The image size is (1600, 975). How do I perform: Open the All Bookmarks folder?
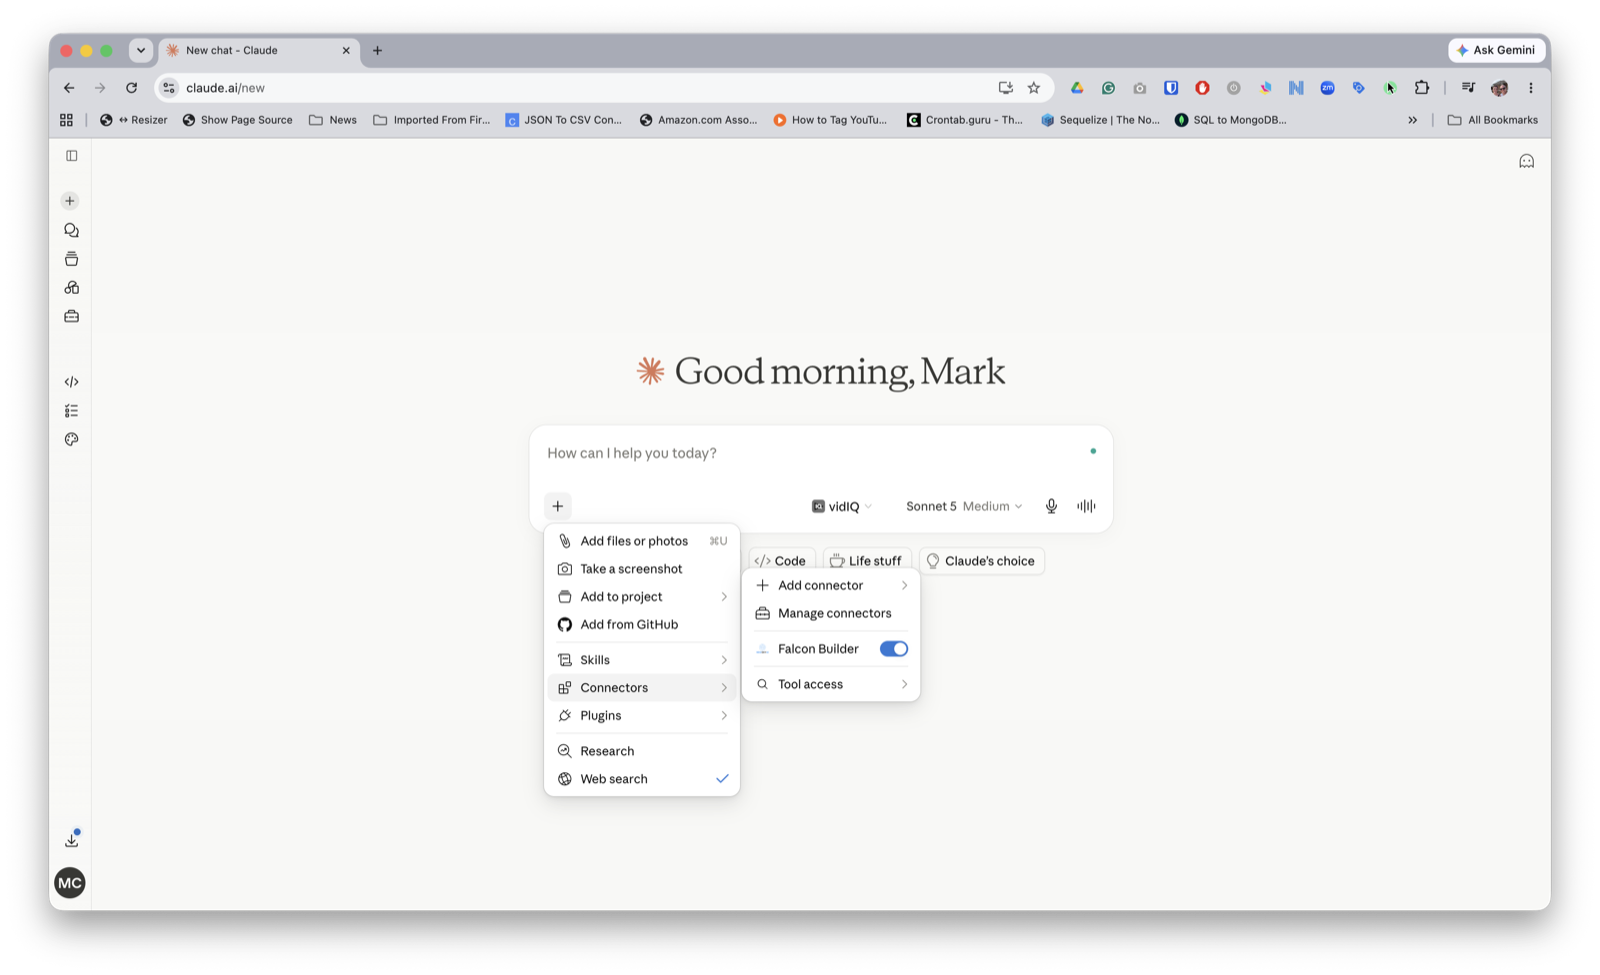tap(1493, 120)
